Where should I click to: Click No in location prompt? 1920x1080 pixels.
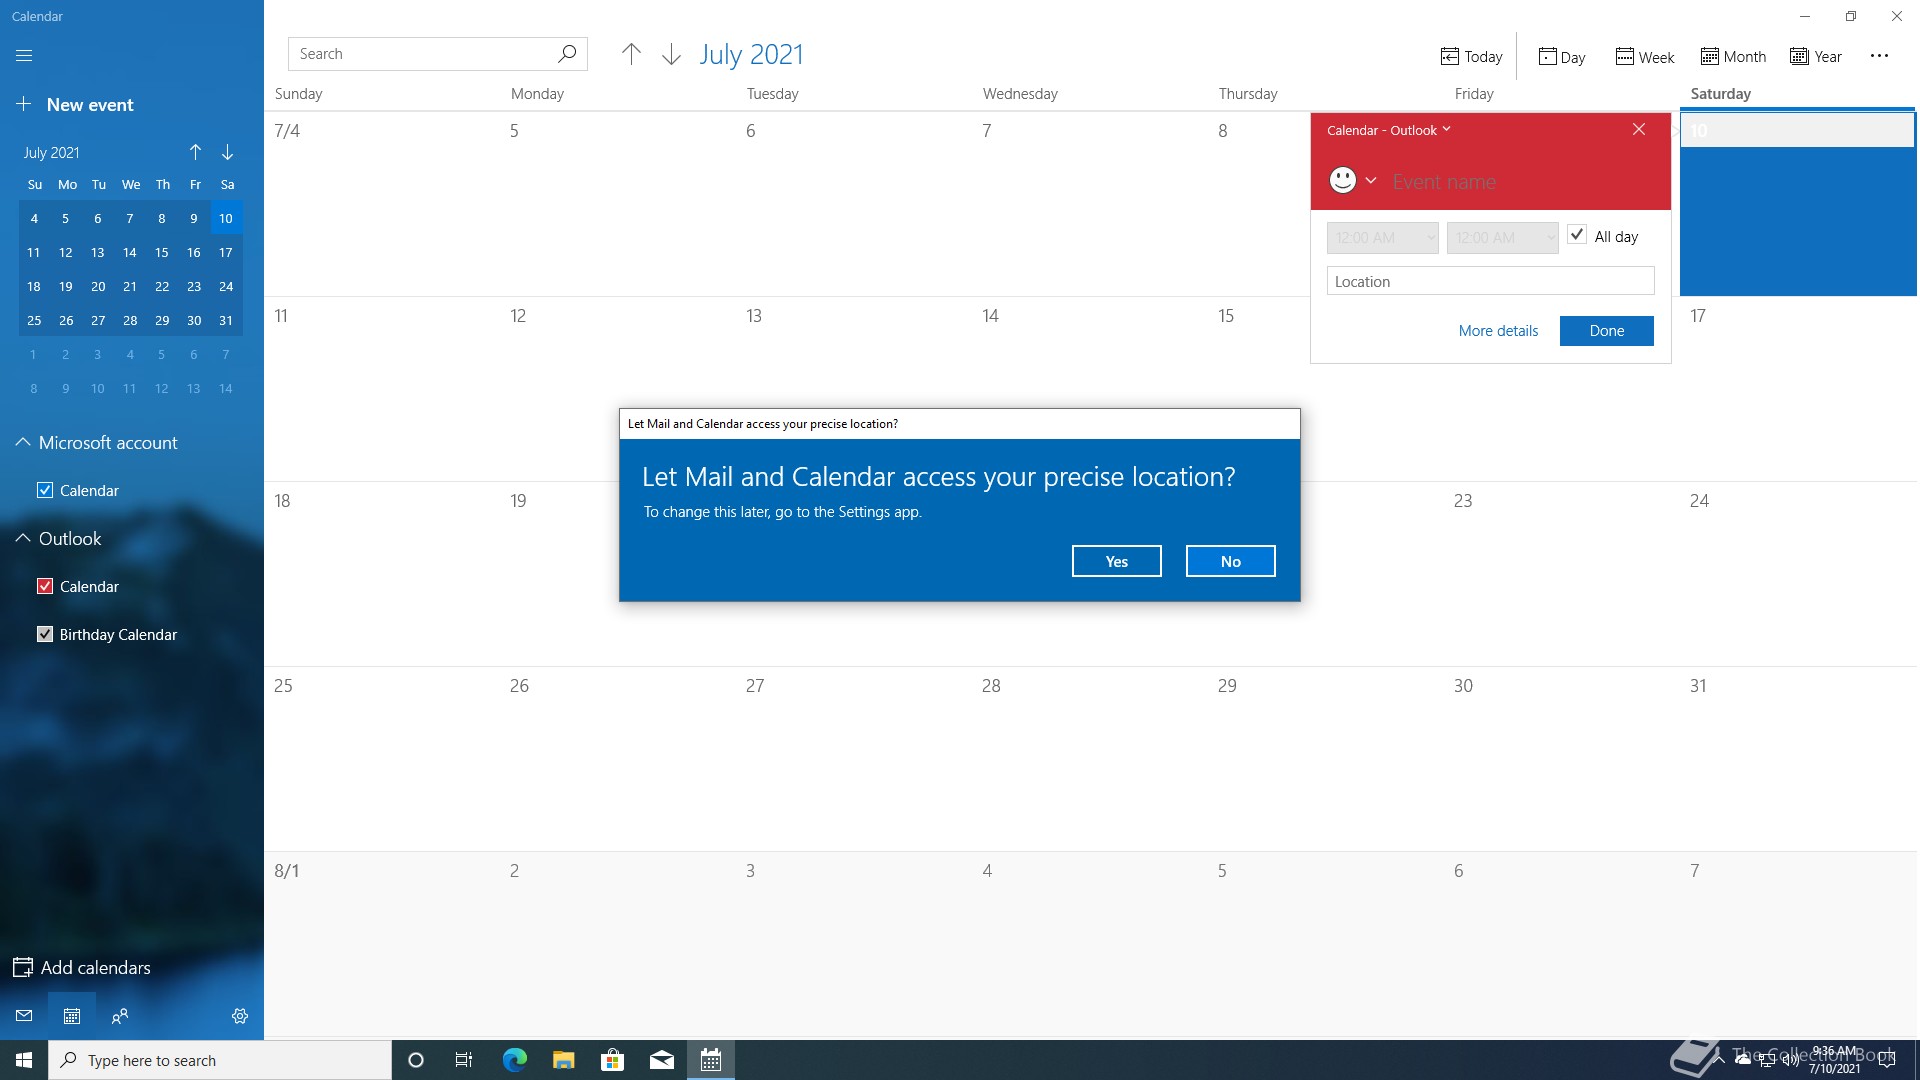tap(1230, 561)
